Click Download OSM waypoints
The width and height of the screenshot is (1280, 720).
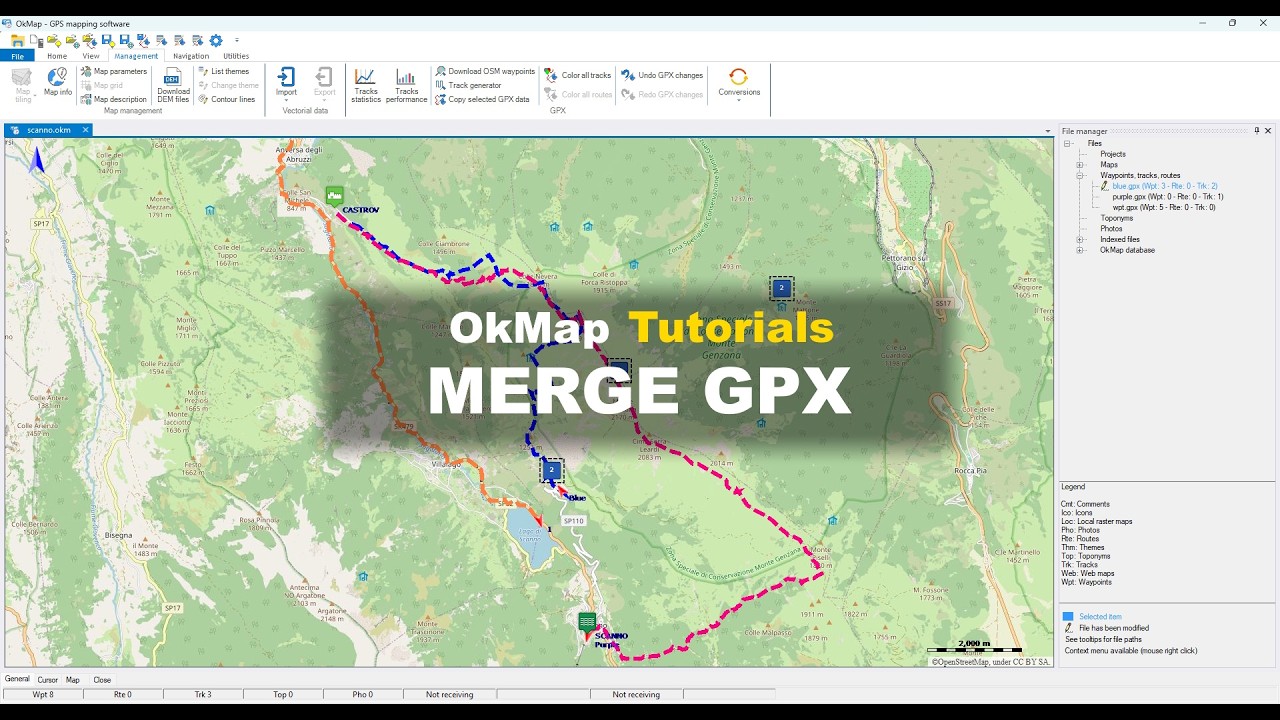pyautogui.click(x=485, y=72)
